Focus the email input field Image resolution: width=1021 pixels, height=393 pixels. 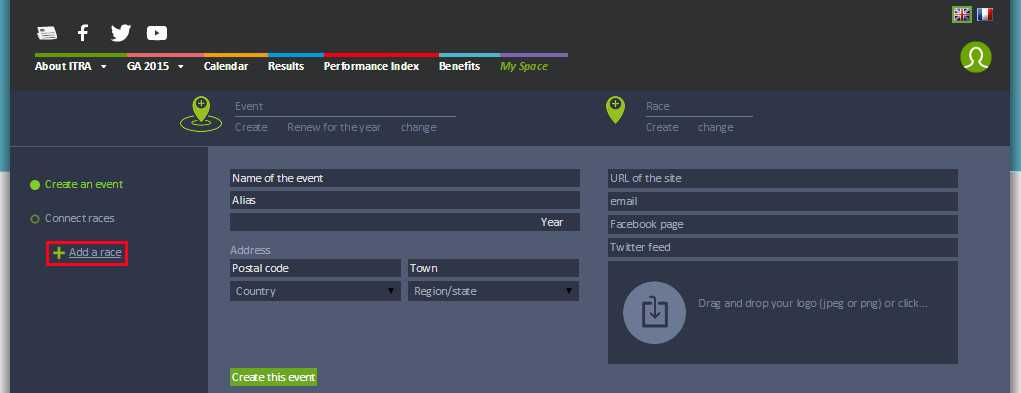(x=783, y=202)
